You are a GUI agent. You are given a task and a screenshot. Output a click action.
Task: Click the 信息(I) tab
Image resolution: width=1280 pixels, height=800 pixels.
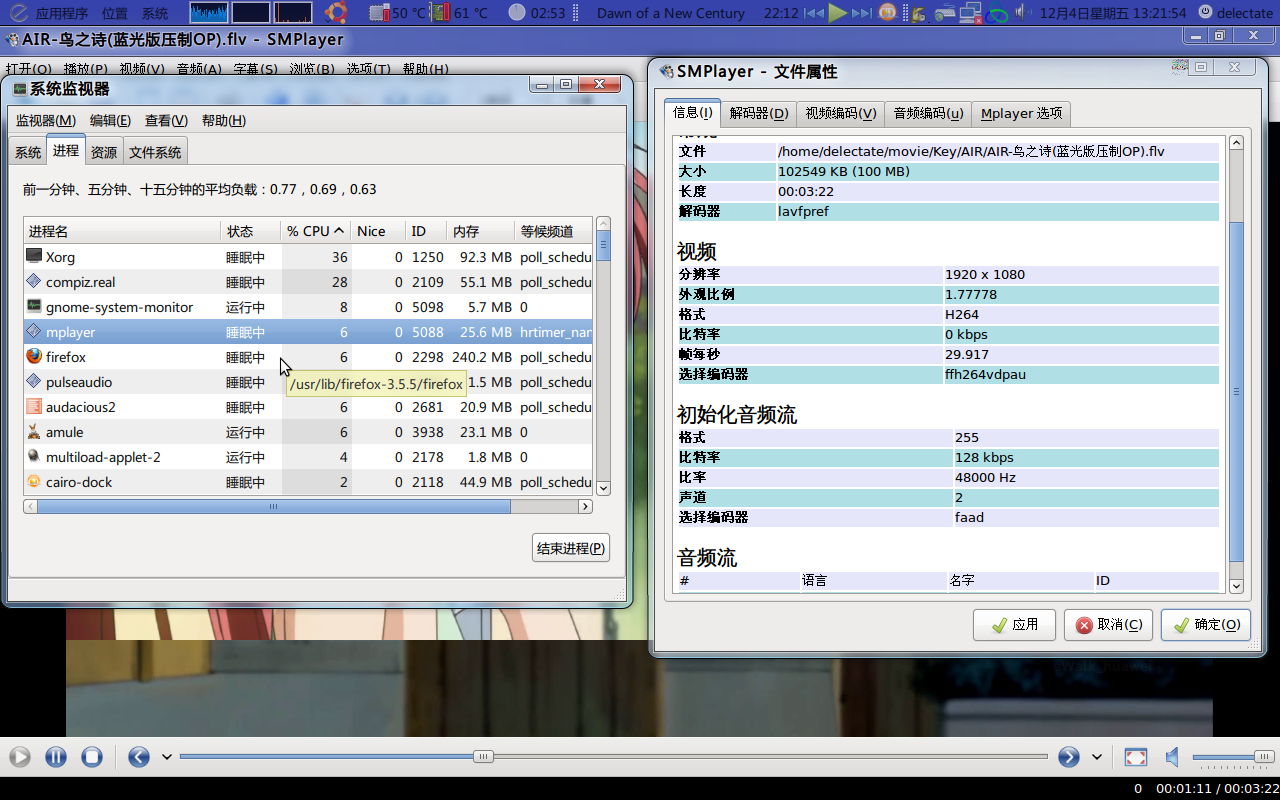click(692, 112)
